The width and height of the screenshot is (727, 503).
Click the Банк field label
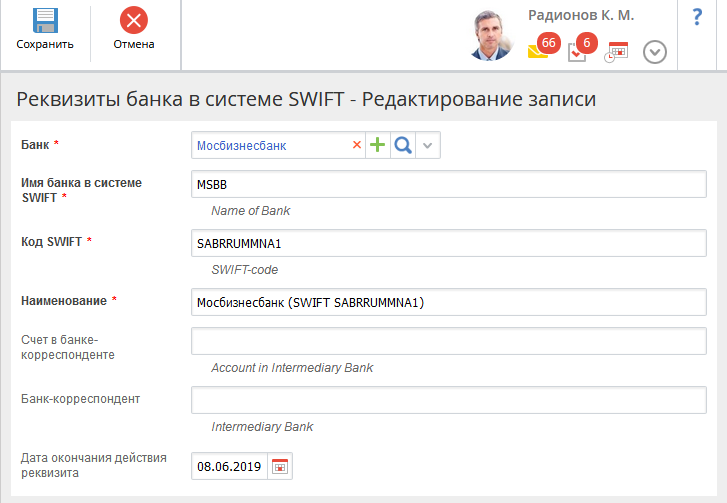tap(35, 145)
